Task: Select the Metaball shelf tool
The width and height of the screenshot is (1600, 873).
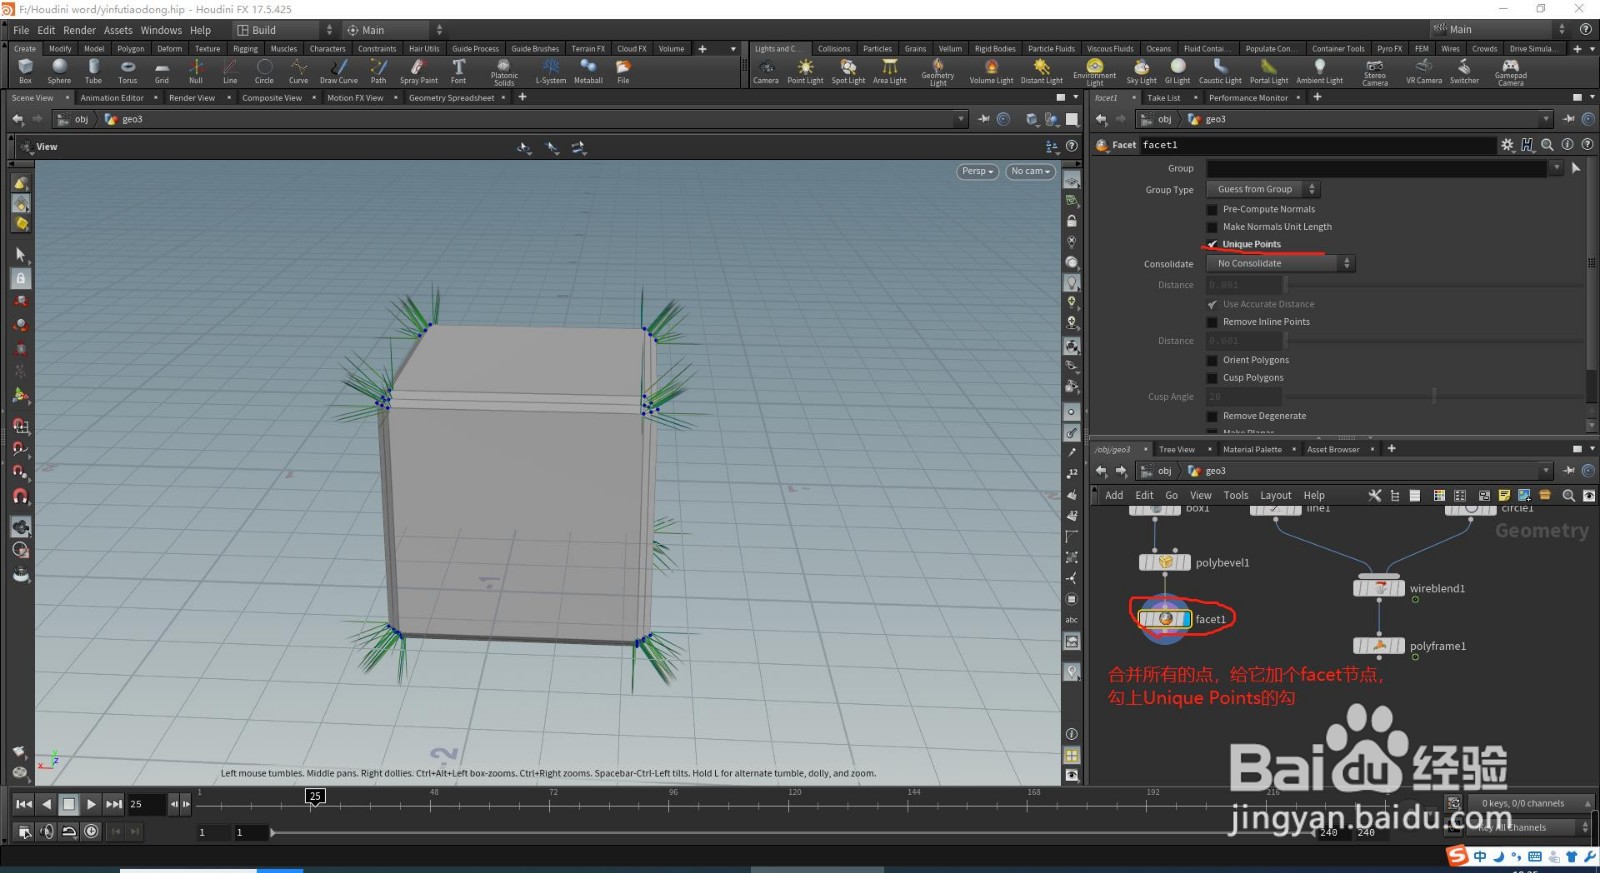Action: coord(588,71)
